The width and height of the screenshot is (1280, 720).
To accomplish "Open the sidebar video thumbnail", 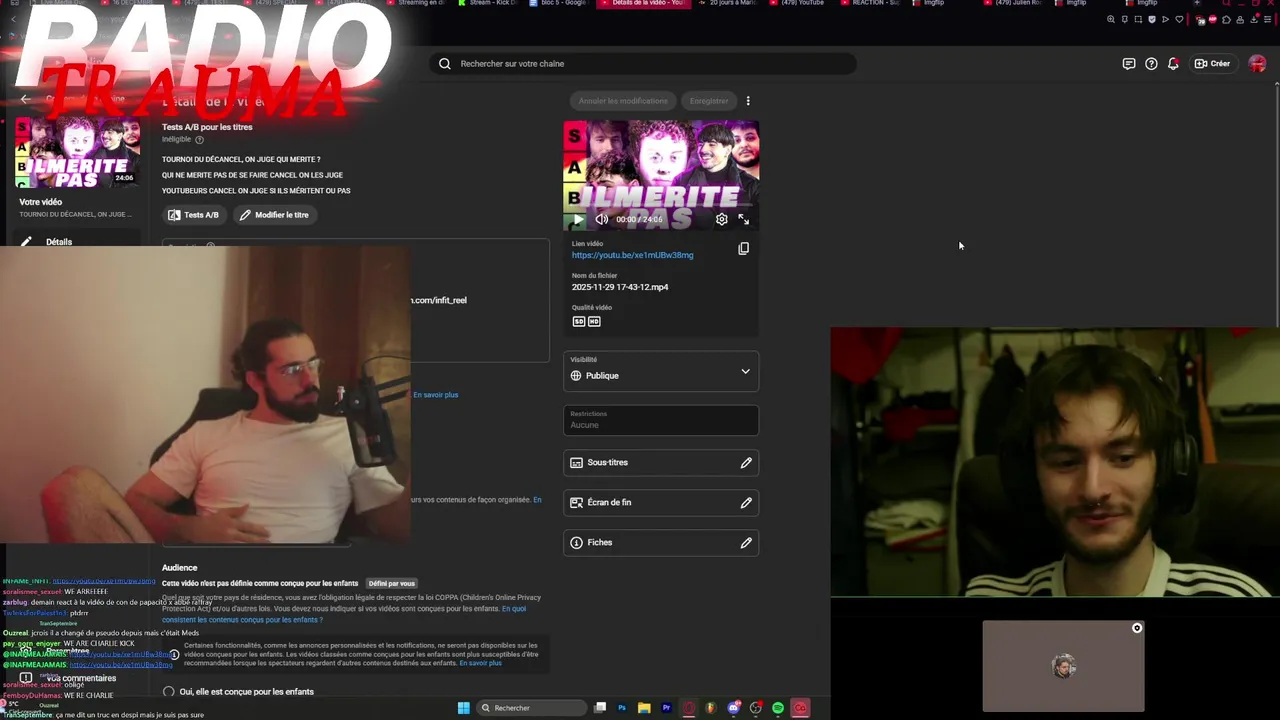I will click(x=77, y=153).
